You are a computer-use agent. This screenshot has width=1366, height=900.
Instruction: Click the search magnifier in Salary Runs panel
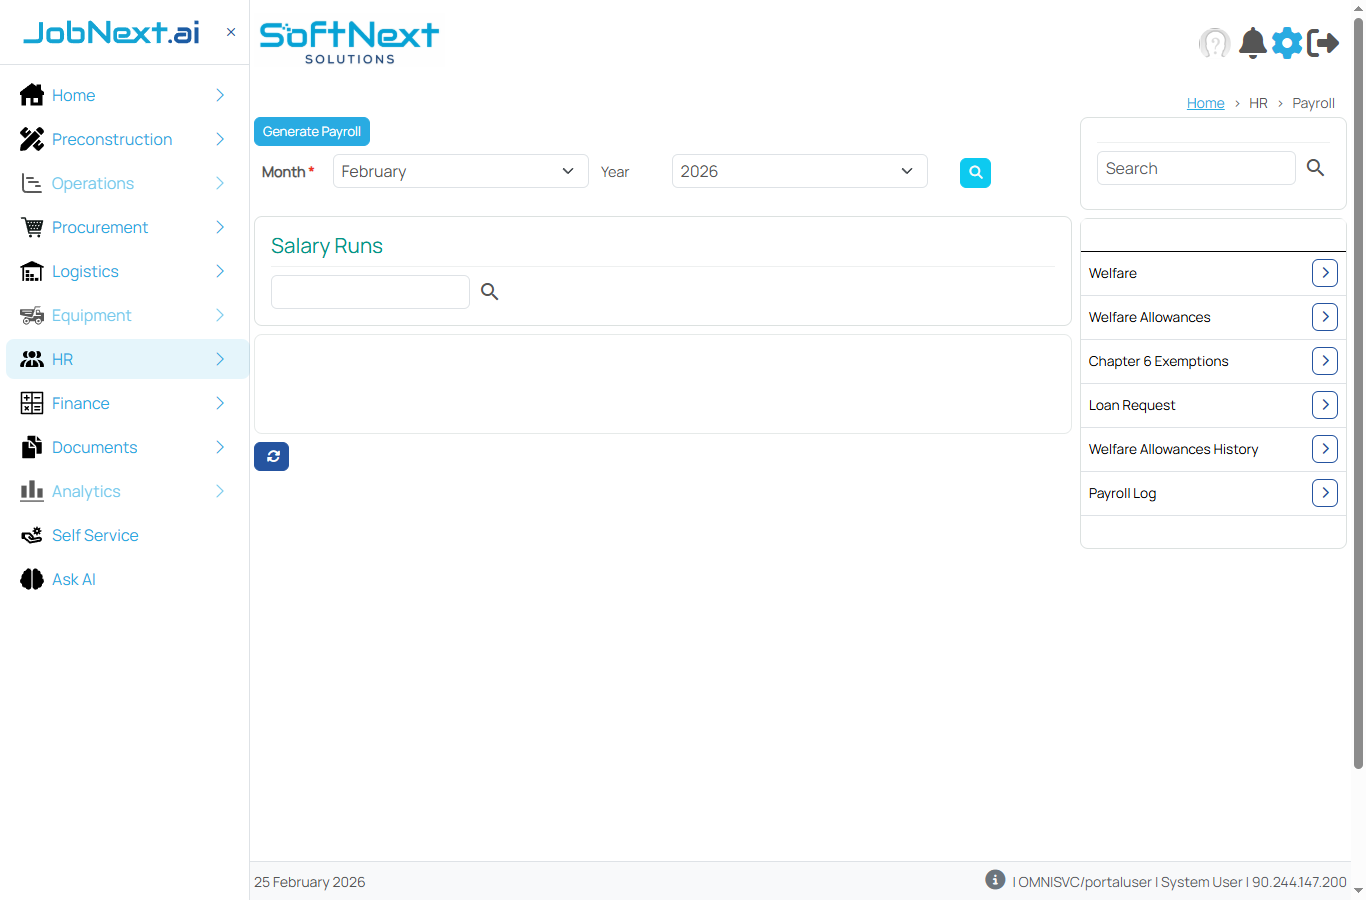click(x=489, y=291)
